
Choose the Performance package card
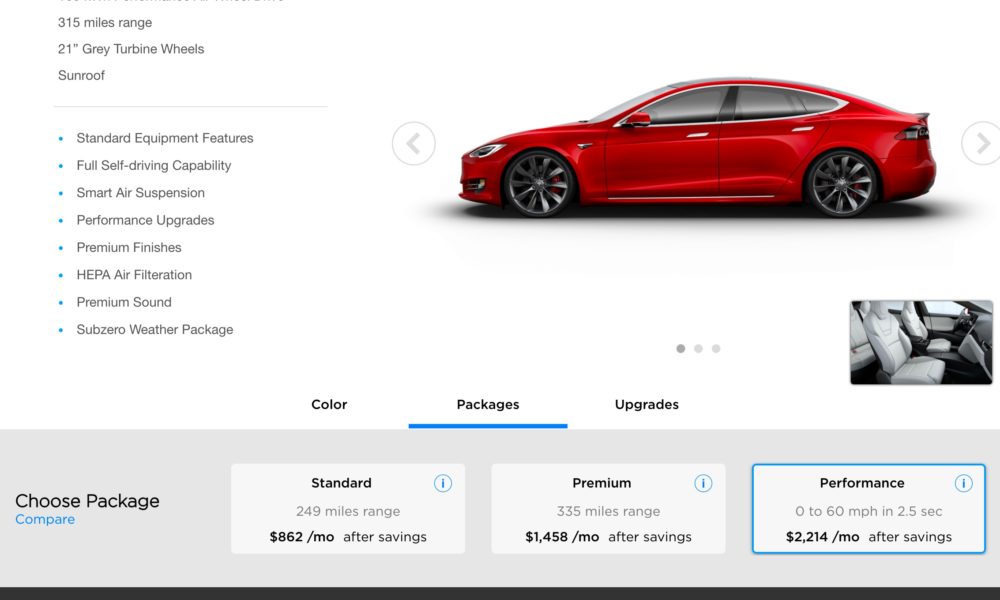869,509
